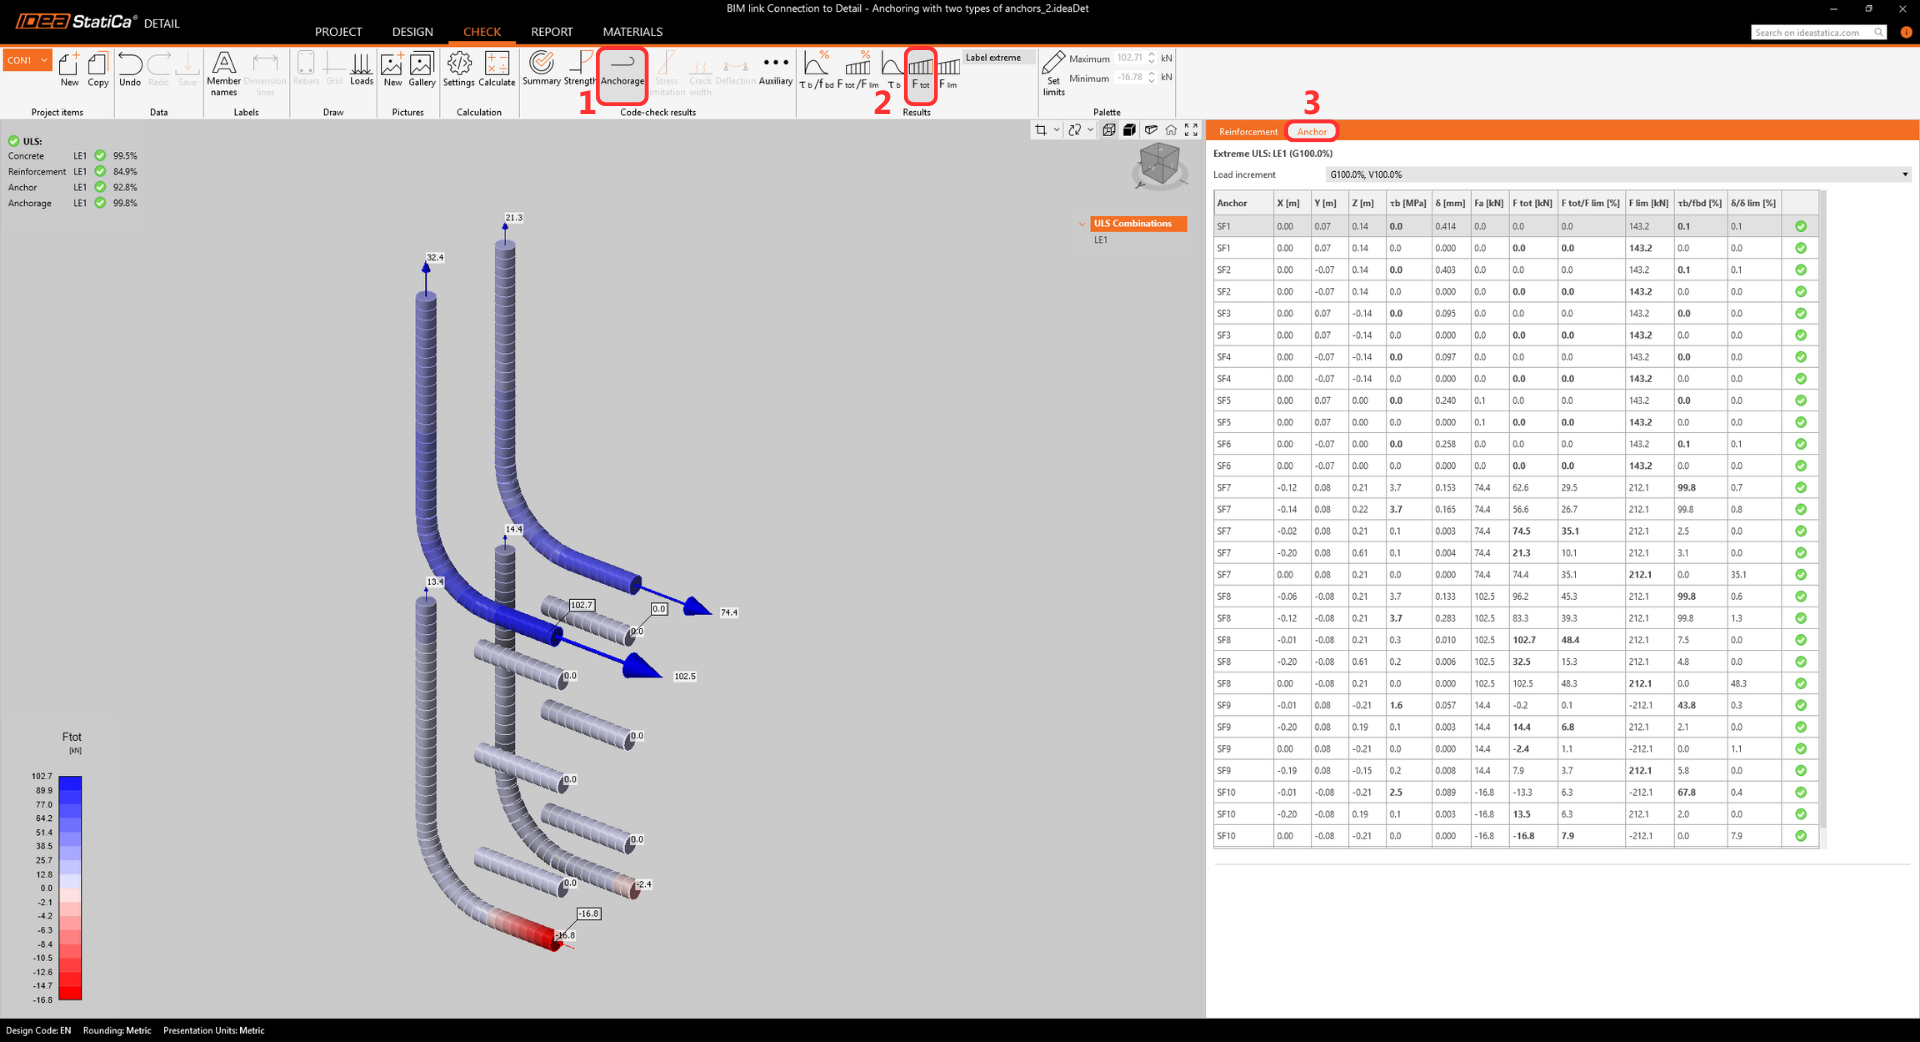The image size is (1920, 1042).
Task: Toggle the Label extreme option
Action: (993, 58)
